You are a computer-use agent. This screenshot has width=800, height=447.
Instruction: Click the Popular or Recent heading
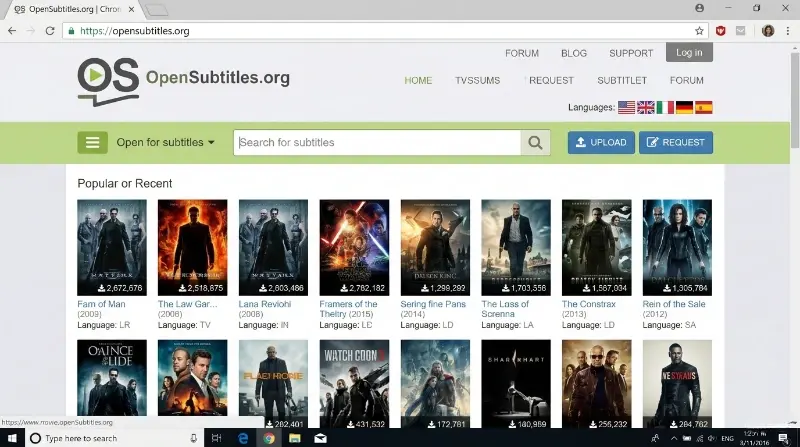pos(124,183)
